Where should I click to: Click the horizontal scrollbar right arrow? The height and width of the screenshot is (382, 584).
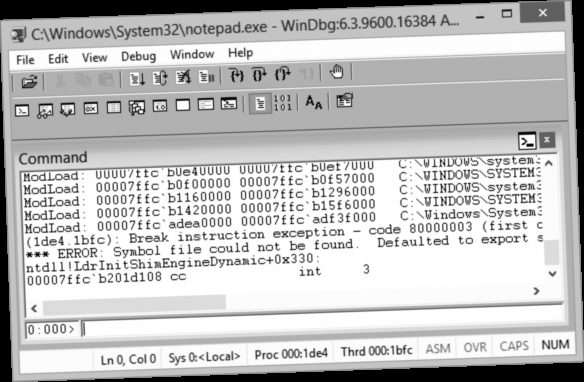536,291
